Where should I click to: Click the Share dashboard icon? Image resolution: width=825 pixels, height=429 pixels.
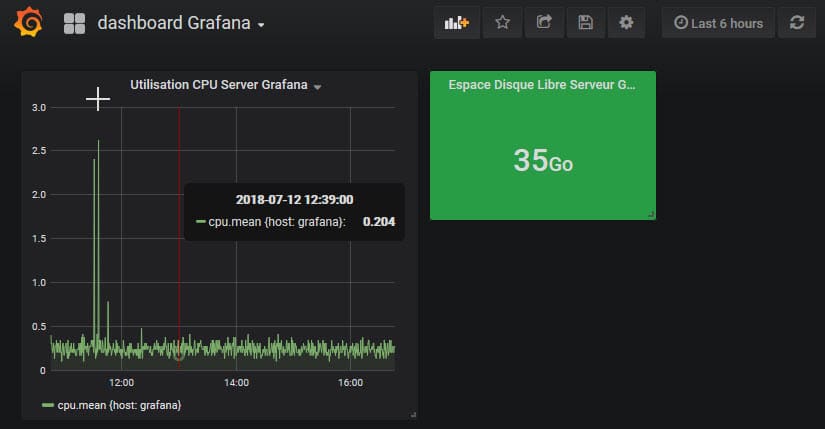point(544,23)
